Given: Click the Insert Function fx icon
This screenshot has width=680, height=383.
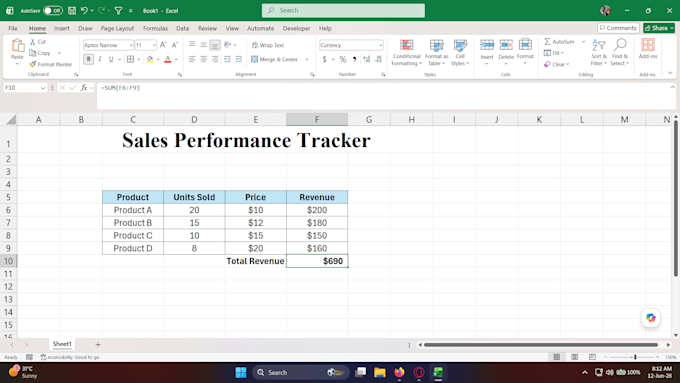Looking at the screenshot, I should coord(84,88).
